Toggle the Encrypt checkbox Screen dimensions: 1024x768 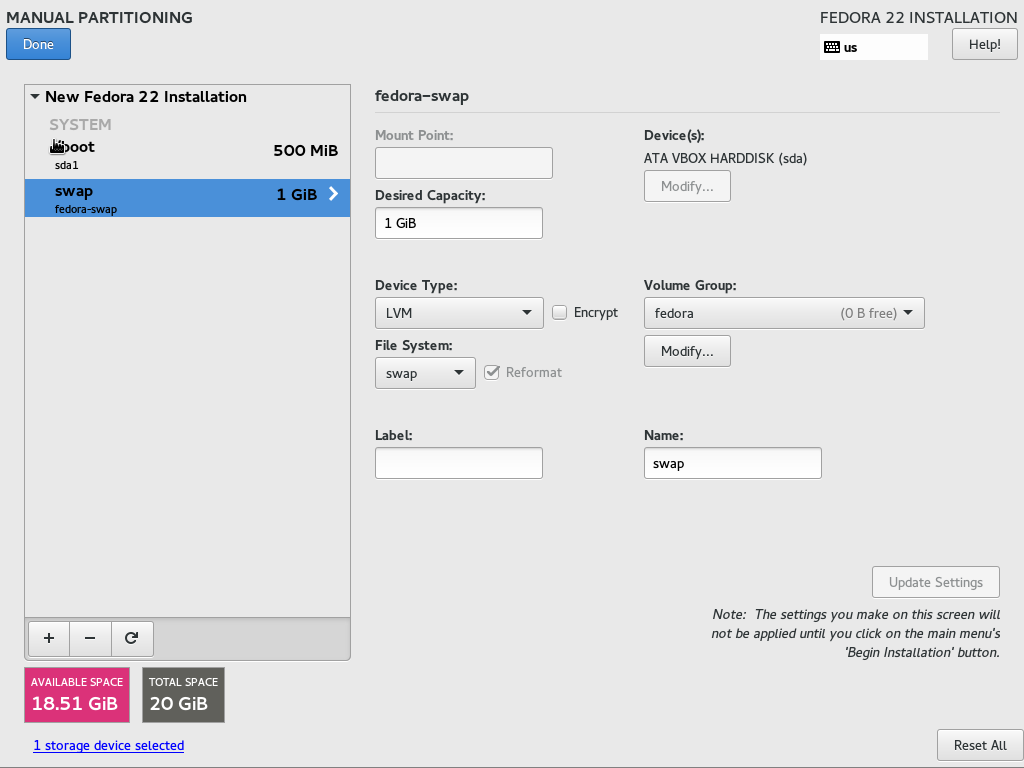pos(560,313)
